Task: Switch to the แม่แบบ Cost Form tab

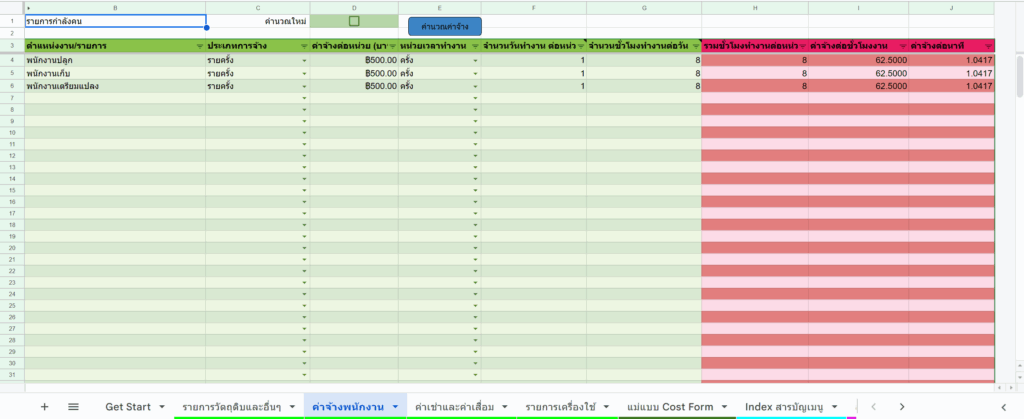Action: [669, 407]
